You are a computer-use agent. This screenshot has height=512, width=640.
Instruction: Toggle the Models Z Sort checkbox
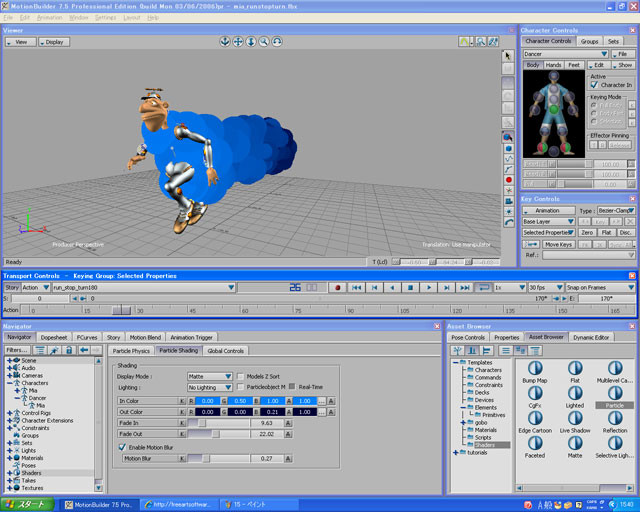pyautogui.click(x=241, y=376)
